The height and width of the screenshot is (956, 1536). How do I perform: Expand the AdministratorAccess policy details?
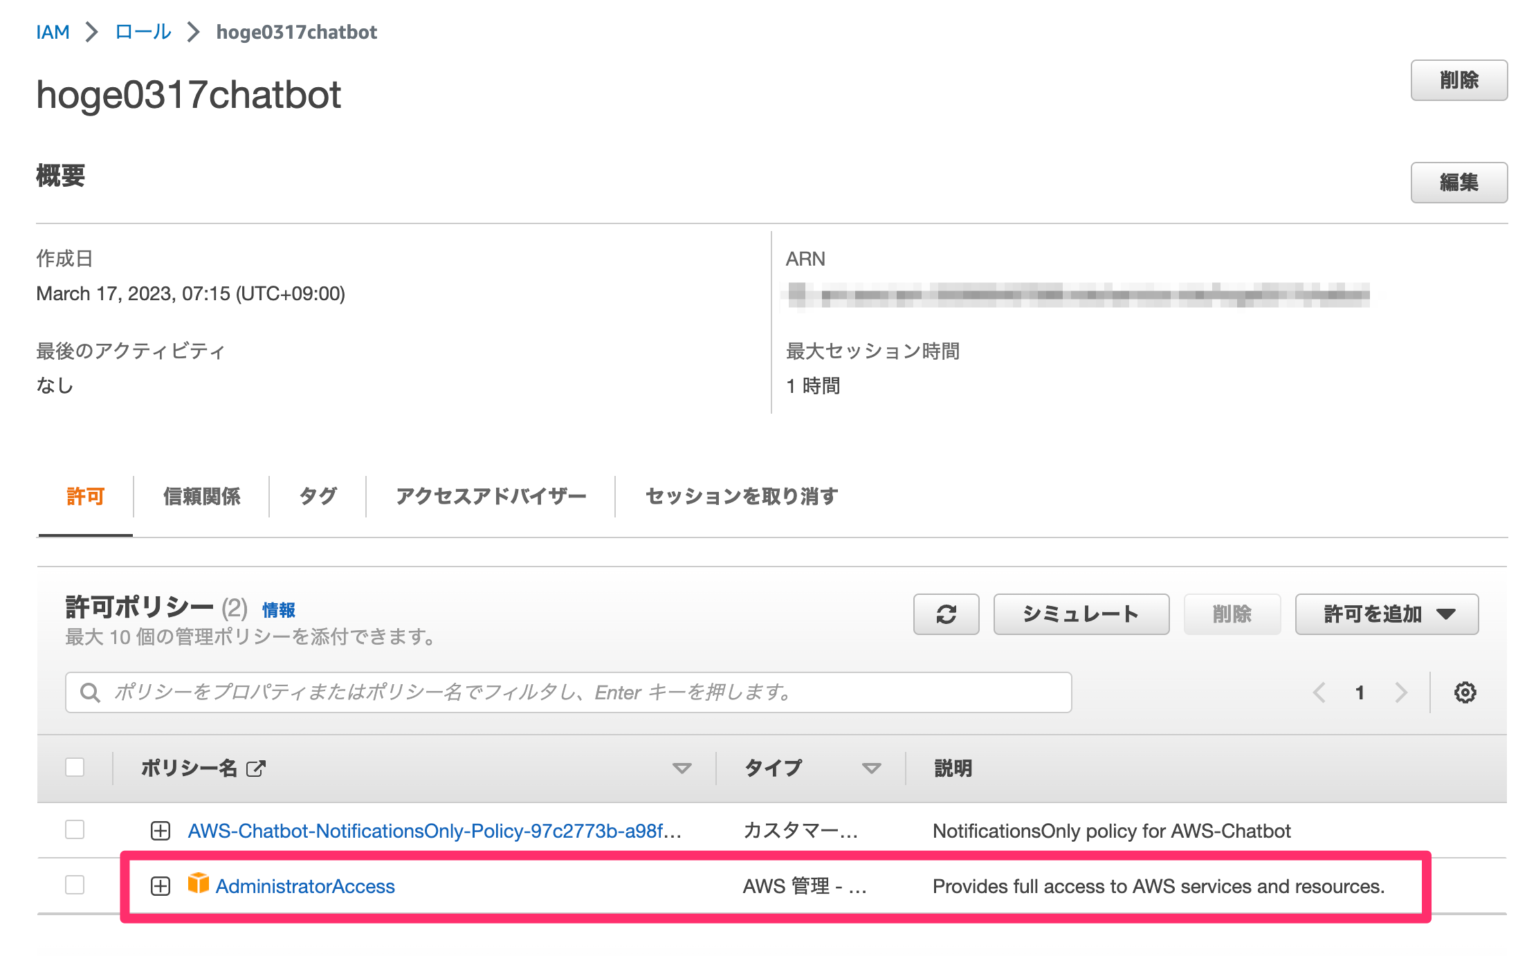[x=160, y=885]
